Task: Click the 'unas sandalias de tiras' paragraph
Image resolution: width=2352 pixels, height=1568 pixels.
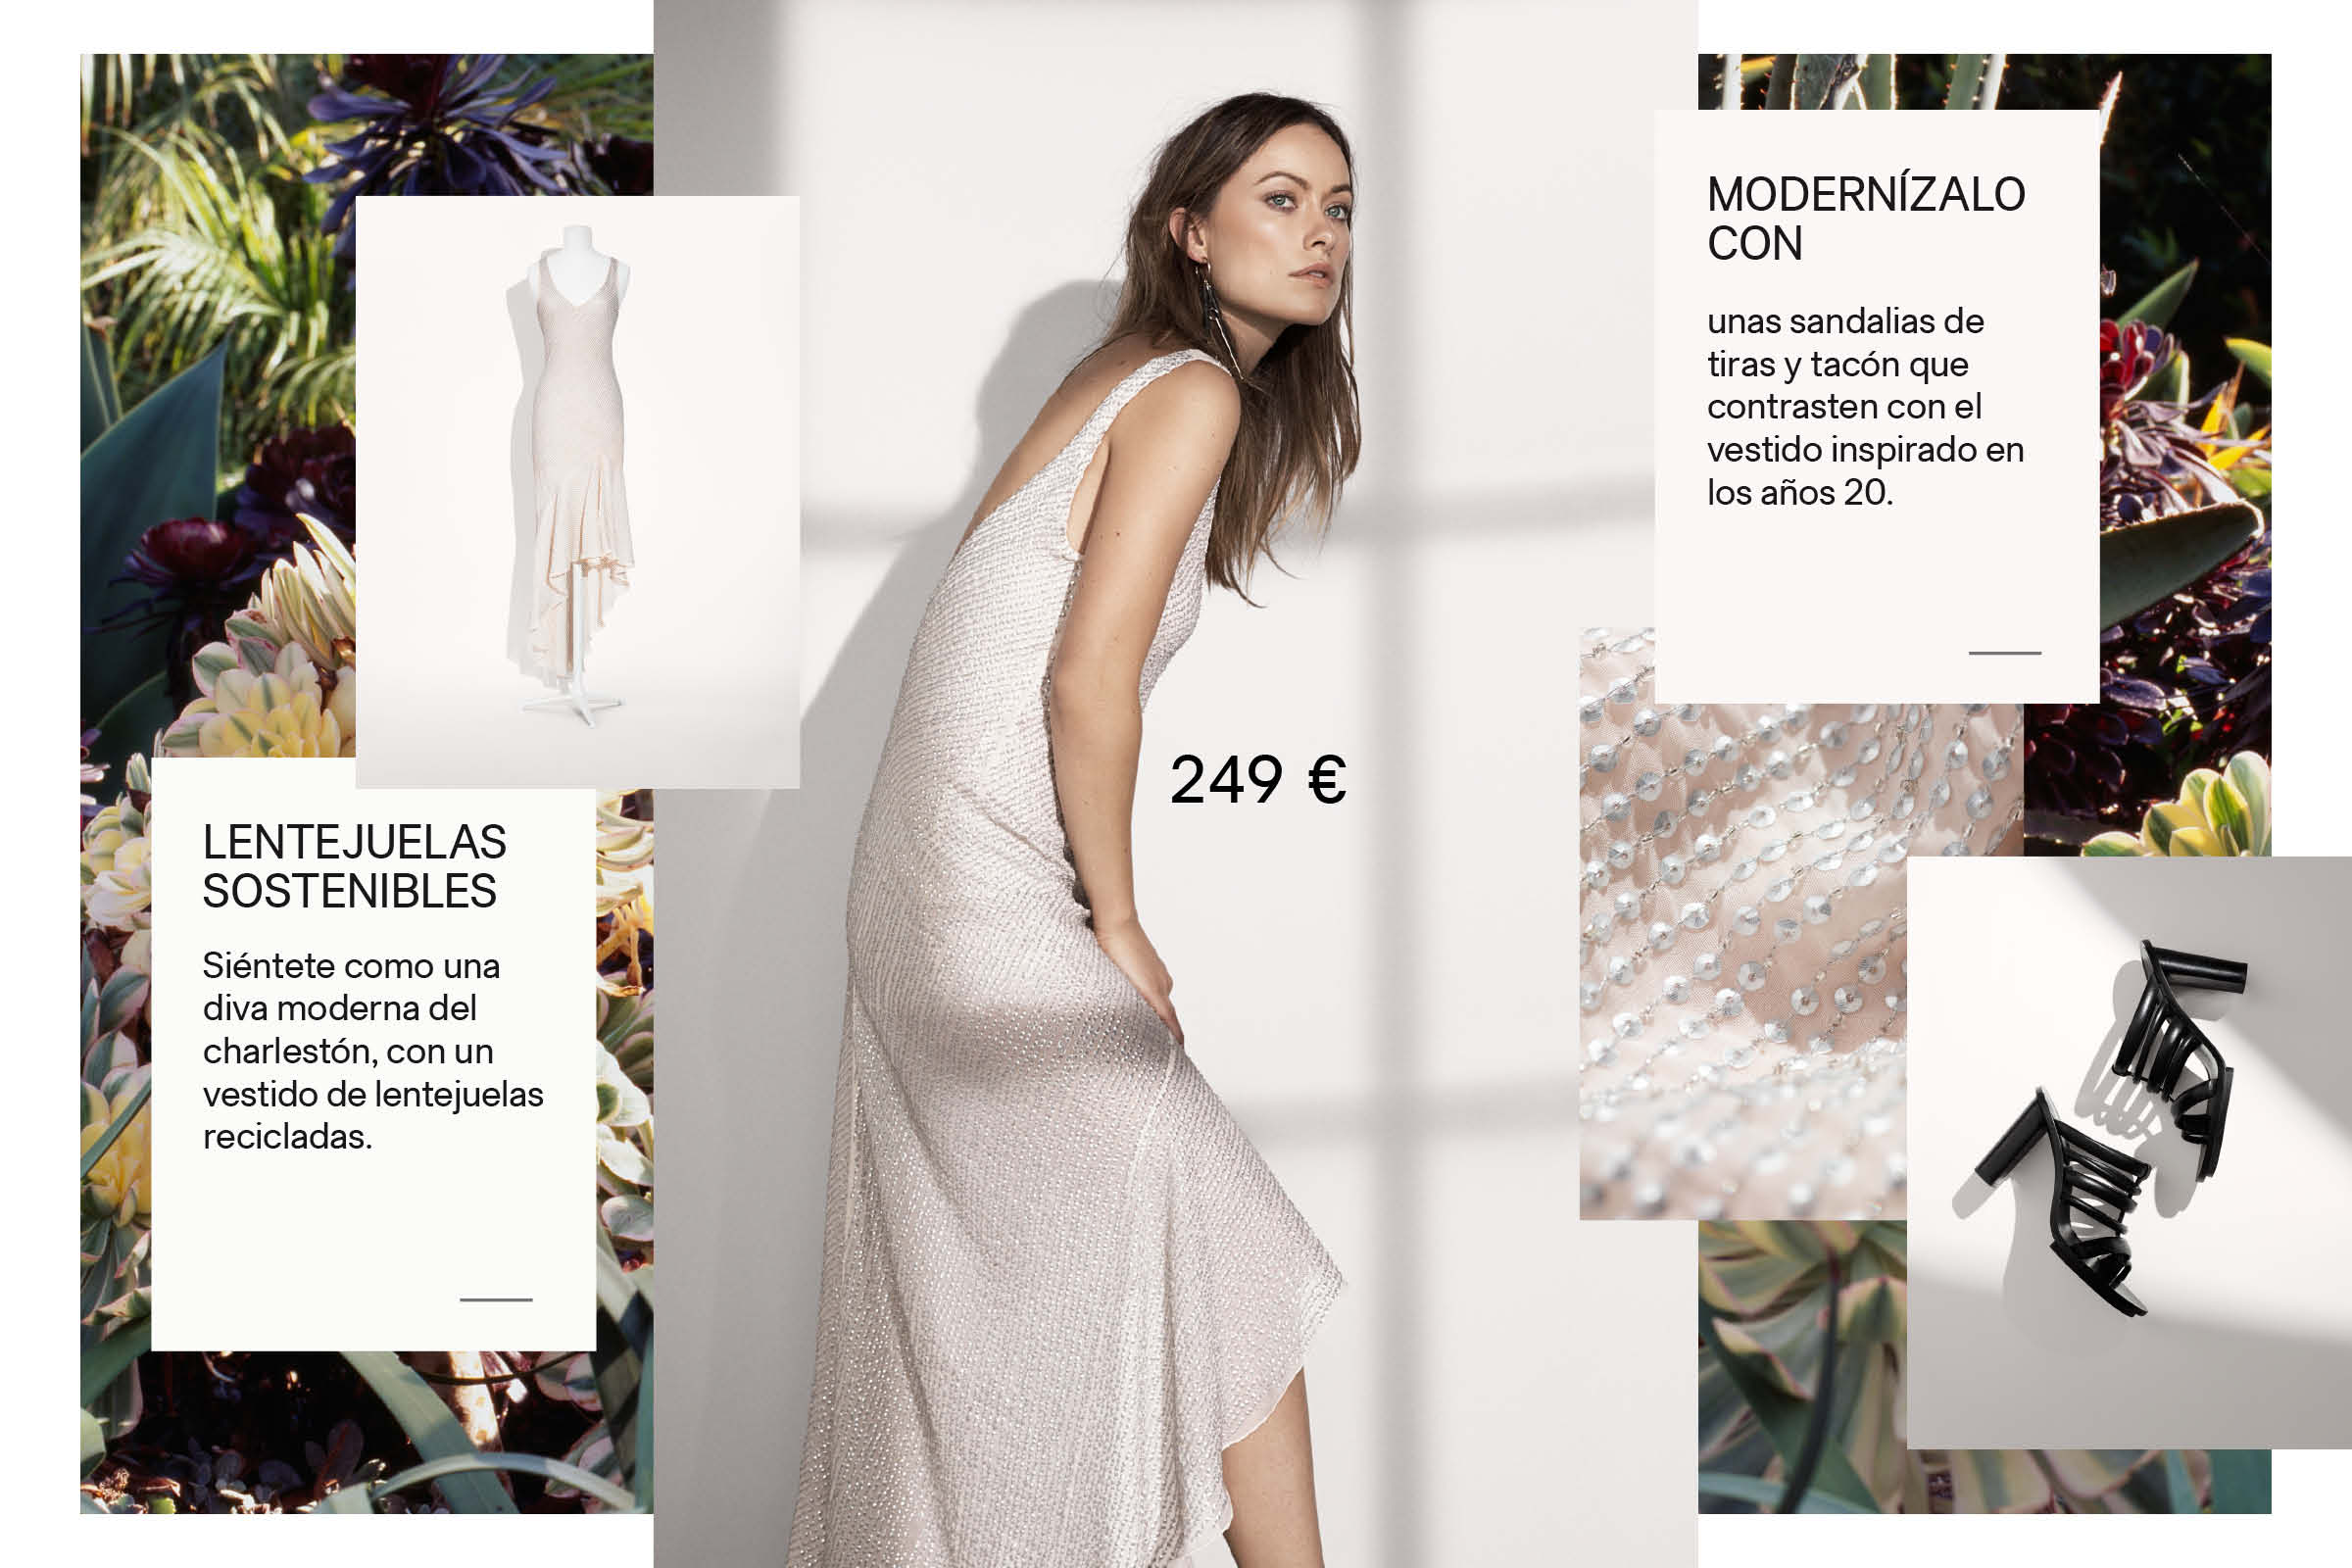Action: click(x=1865, y=406)
